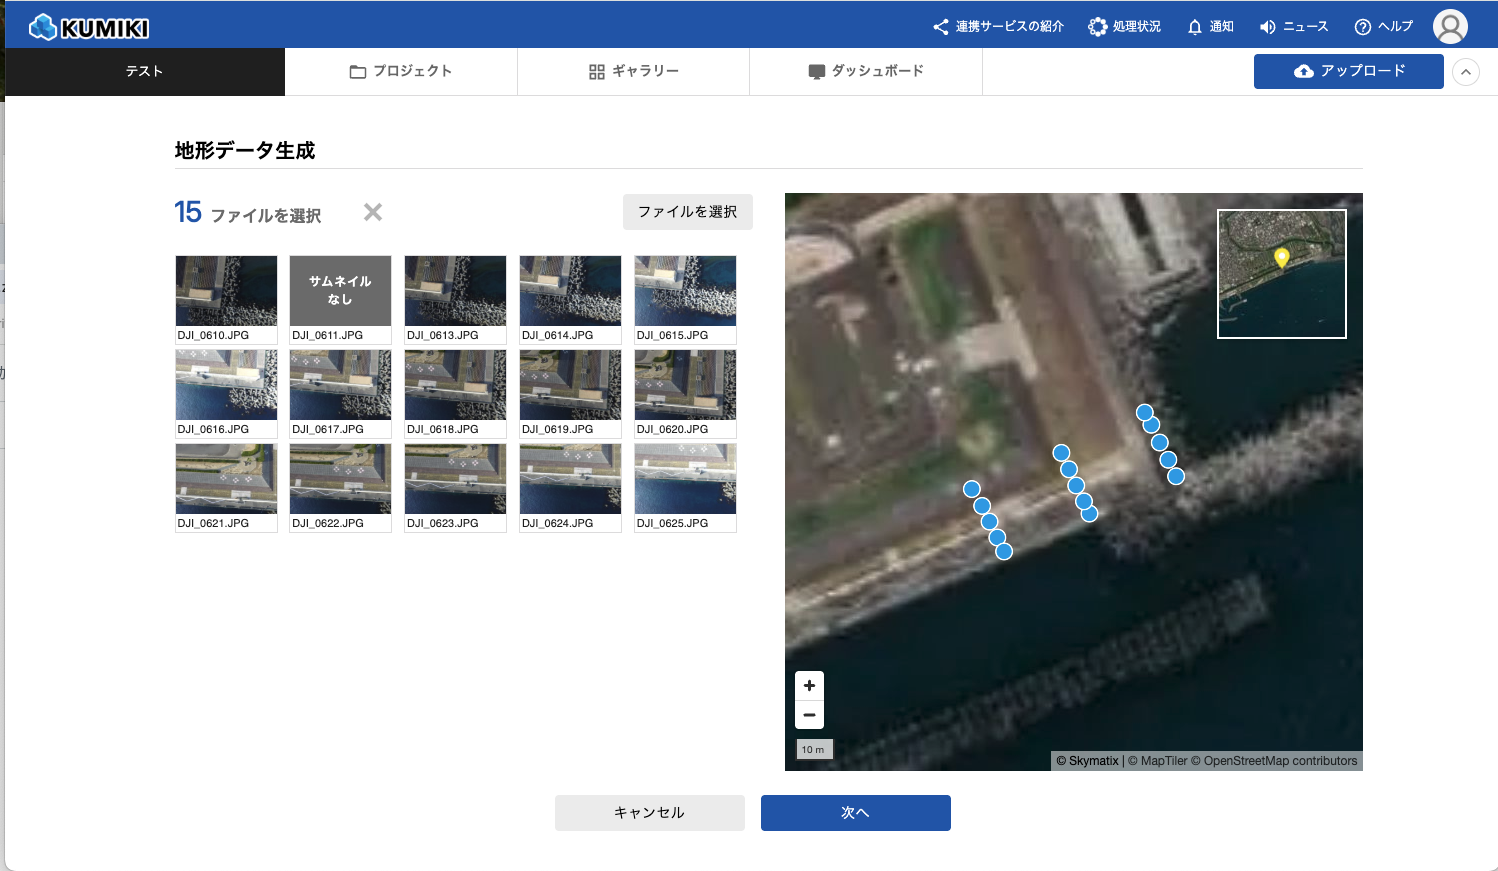Open the ギャラリー tab

click(x=633, y=72)
